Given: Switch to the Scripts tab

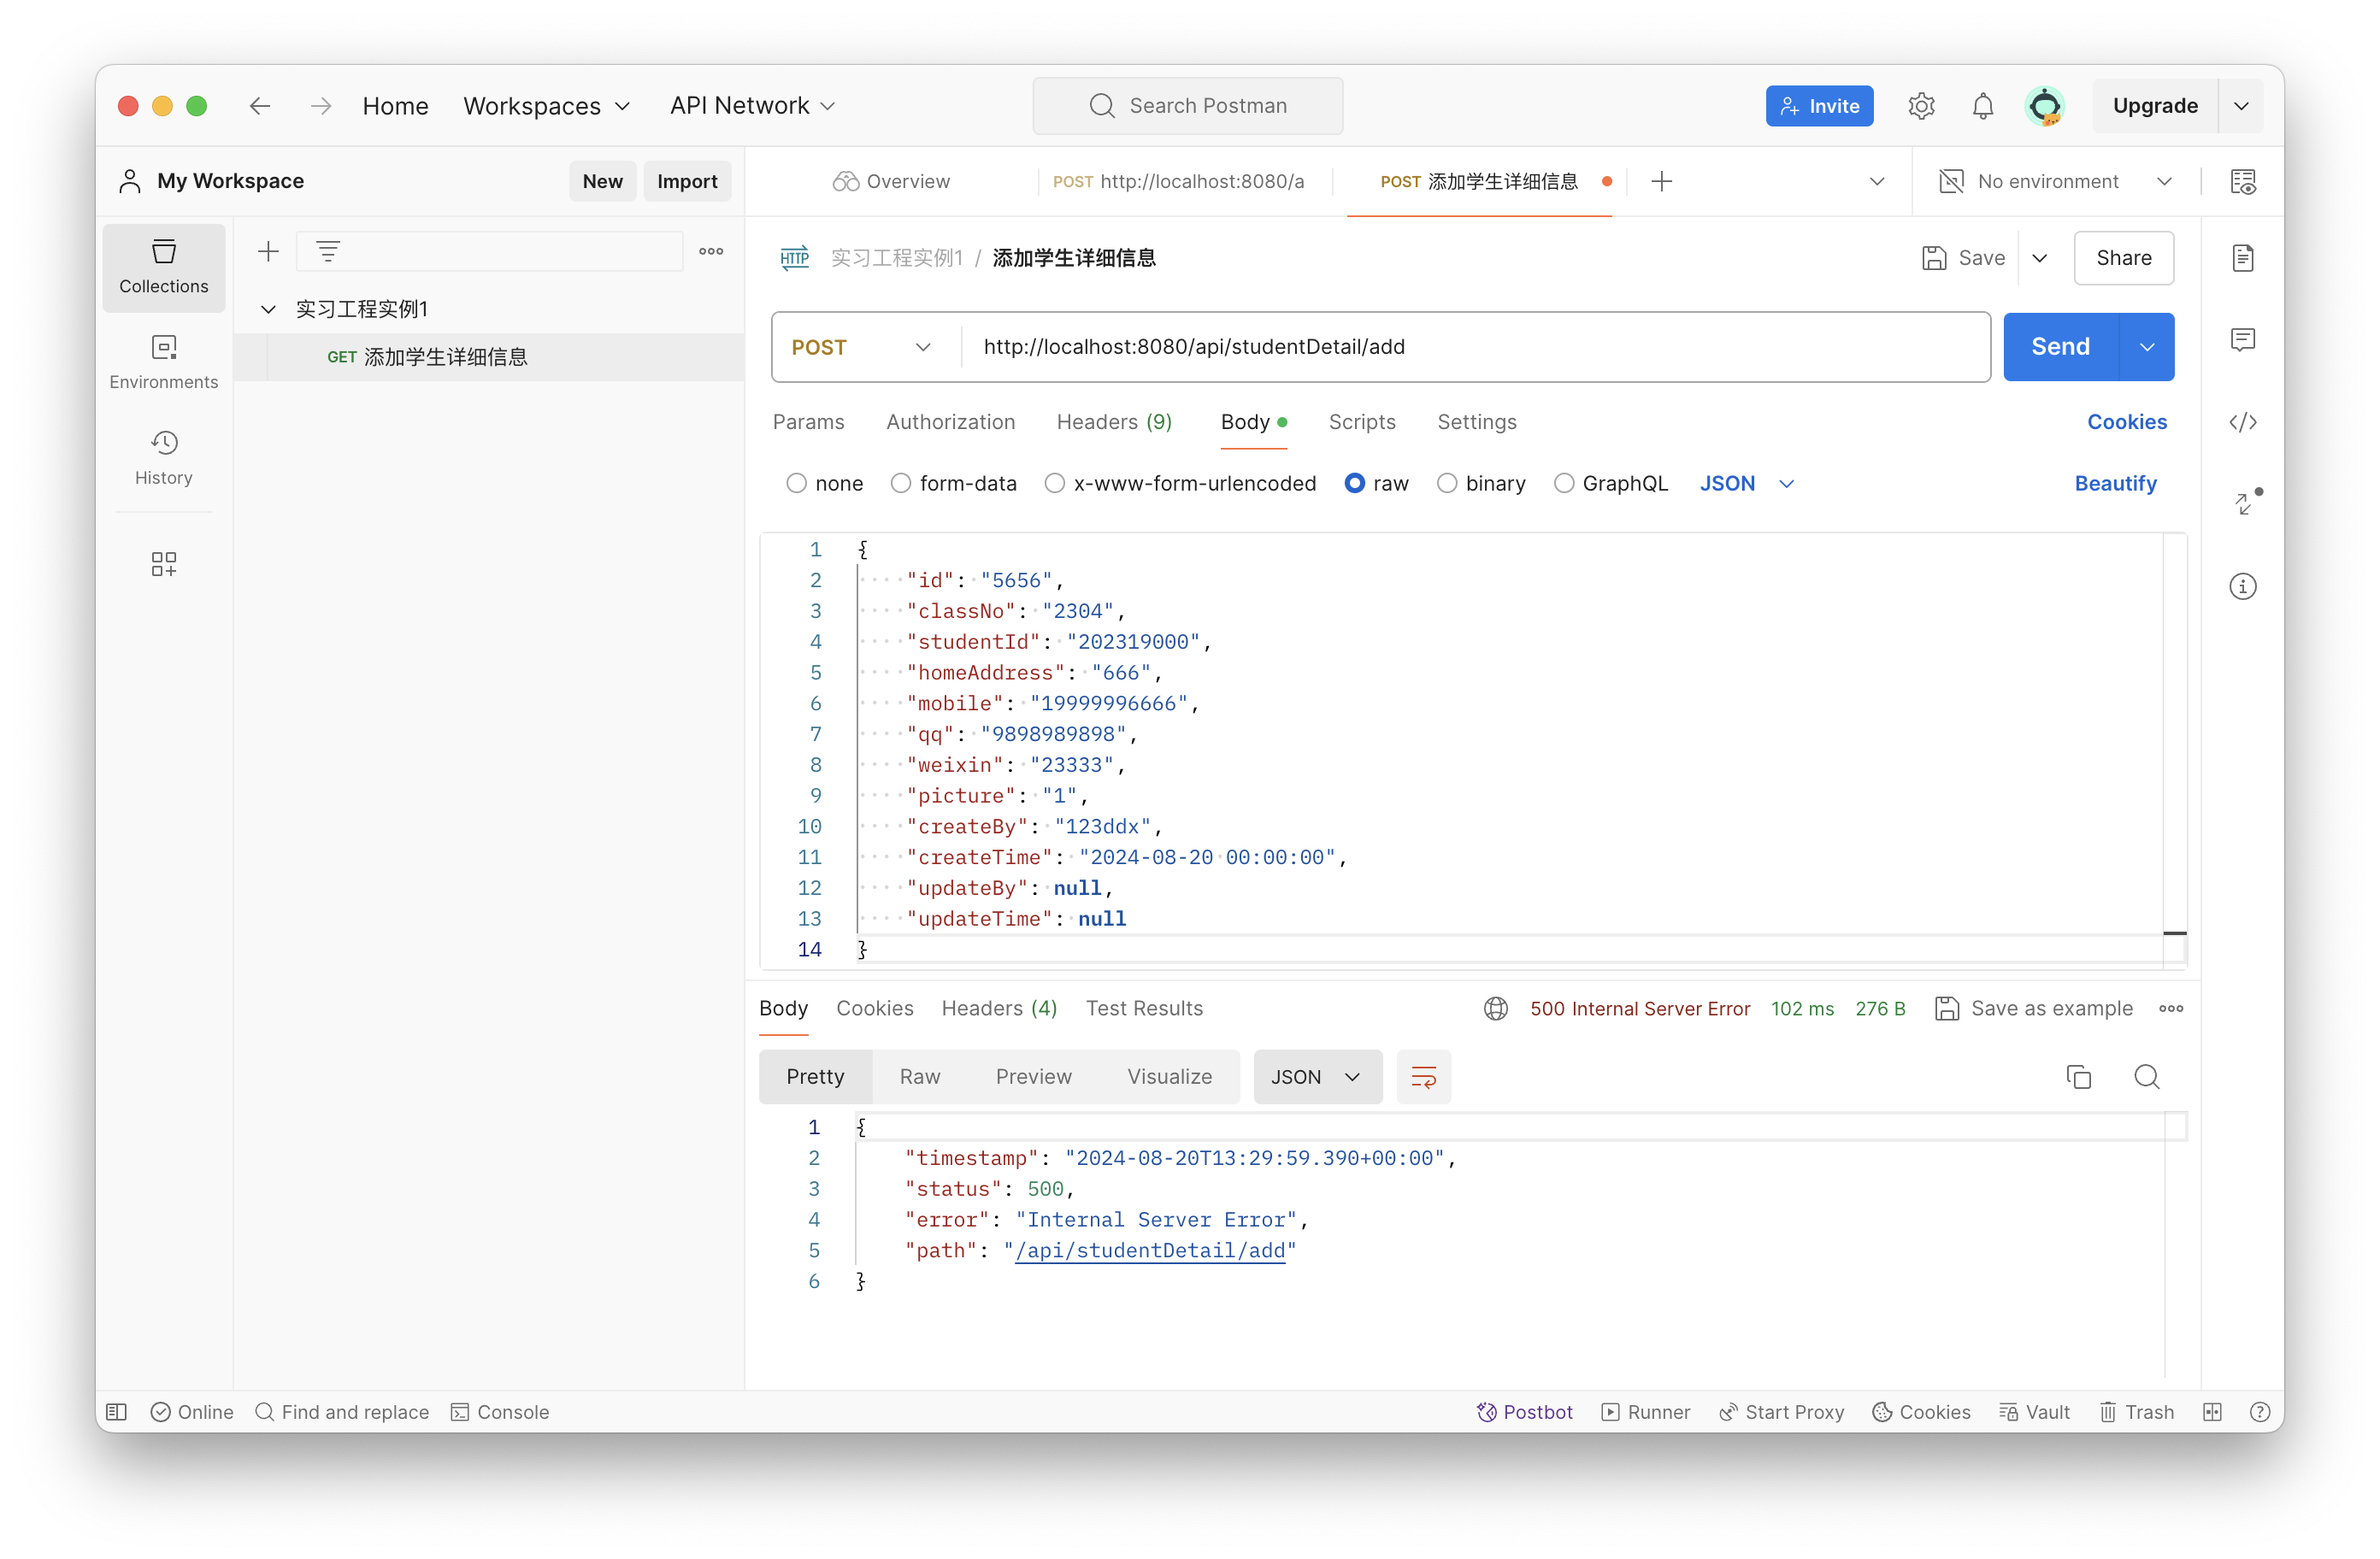Looking at the screenshot, I should (x=1361, y=422).
